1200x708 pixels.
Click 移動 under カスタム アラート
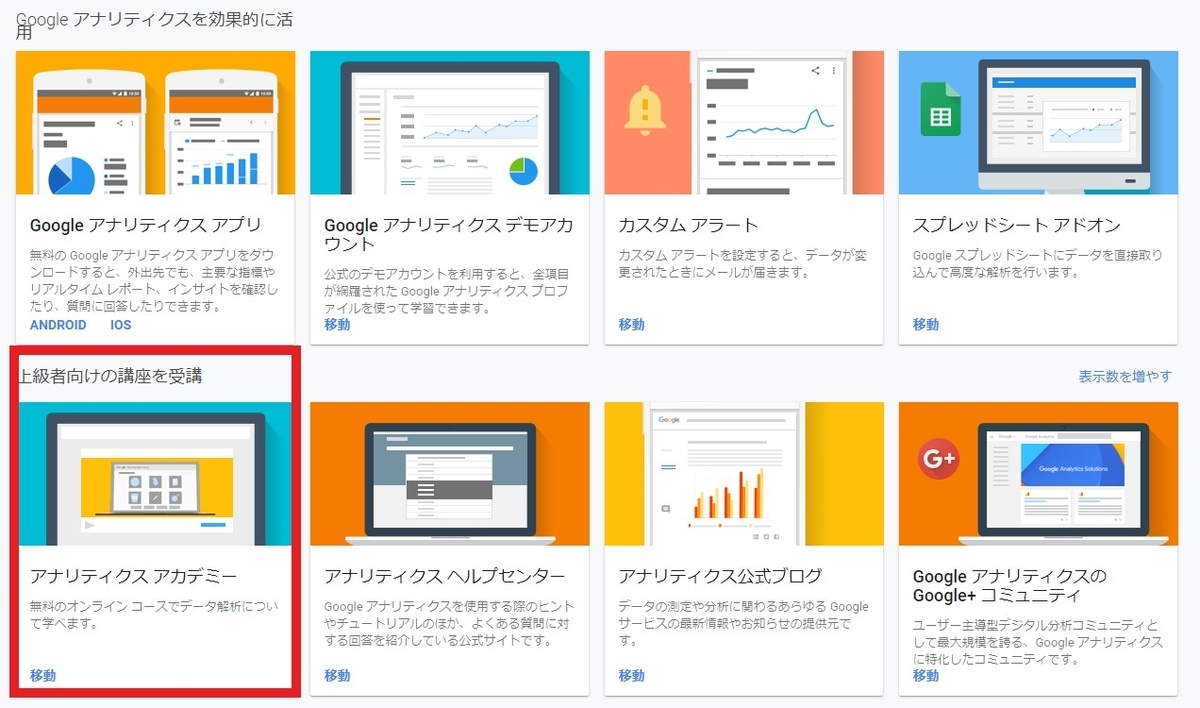click(x=631, y=325)
